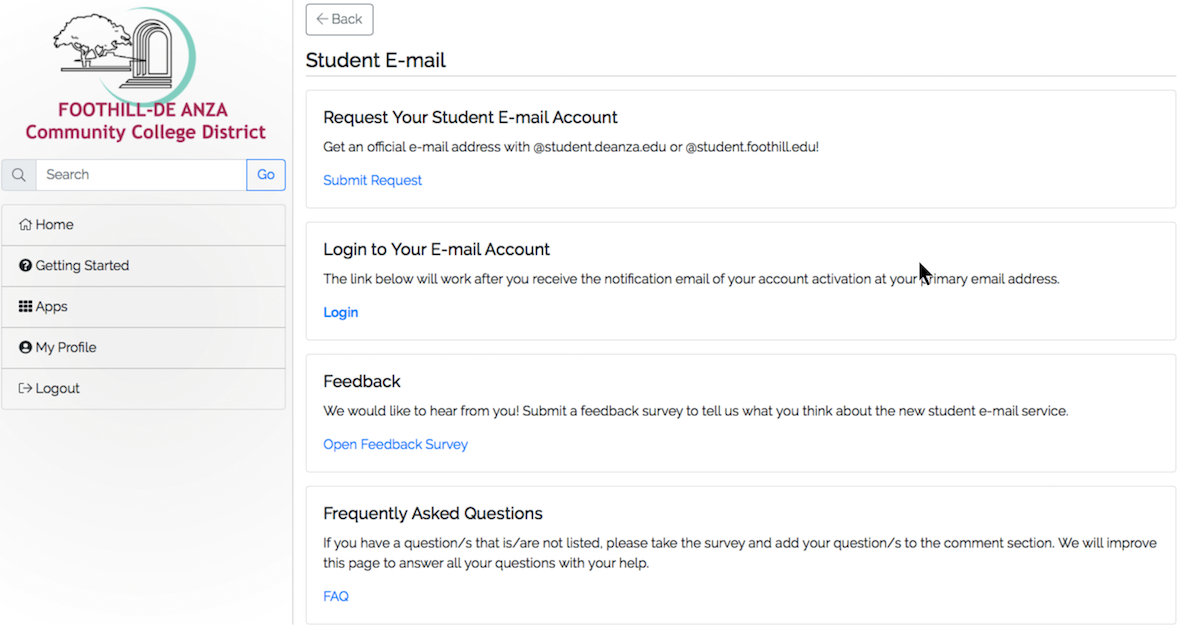The image size is (1194, 631).
Task: Focus the Search input field
Action: pyautogui.click(x=141, y=175)
